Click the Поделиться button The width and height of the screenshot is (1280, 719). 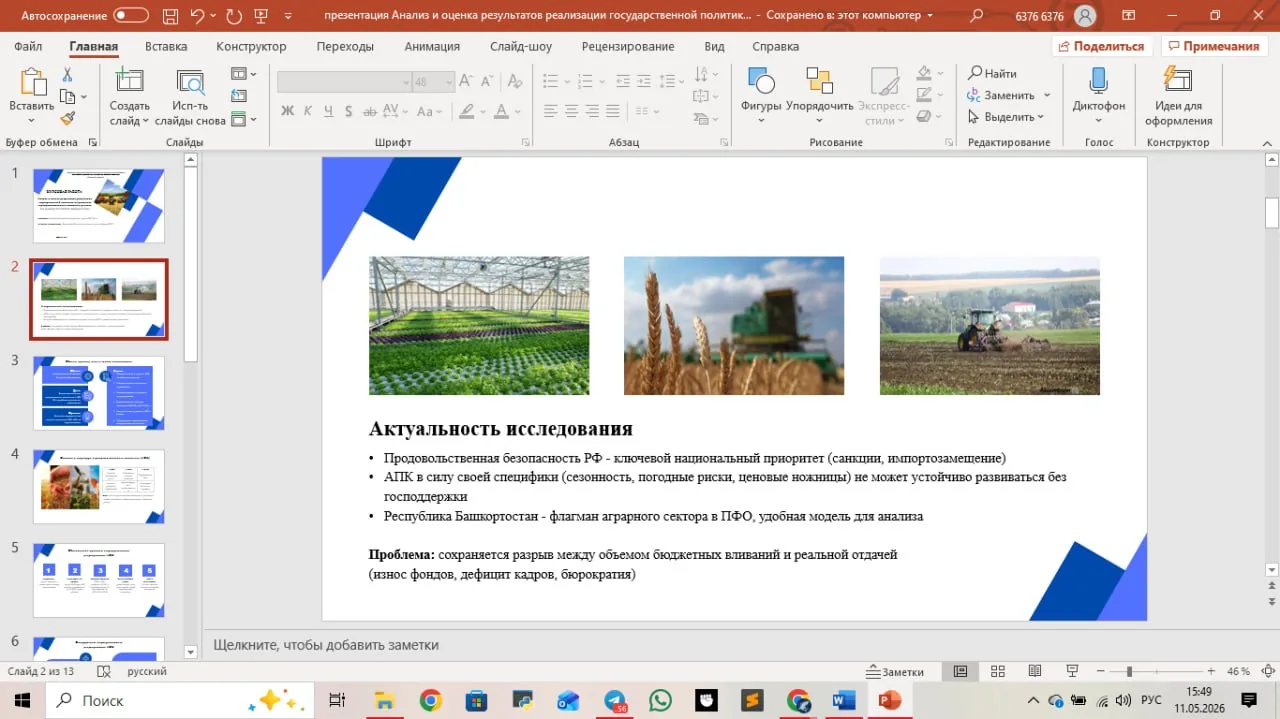(1101, 47)
